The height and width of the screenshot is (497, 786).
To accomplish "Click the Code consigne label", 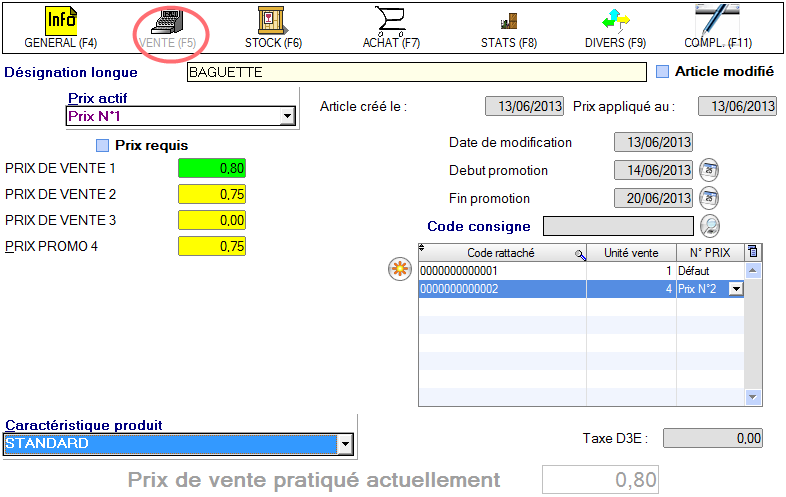I will coord(479,227).
